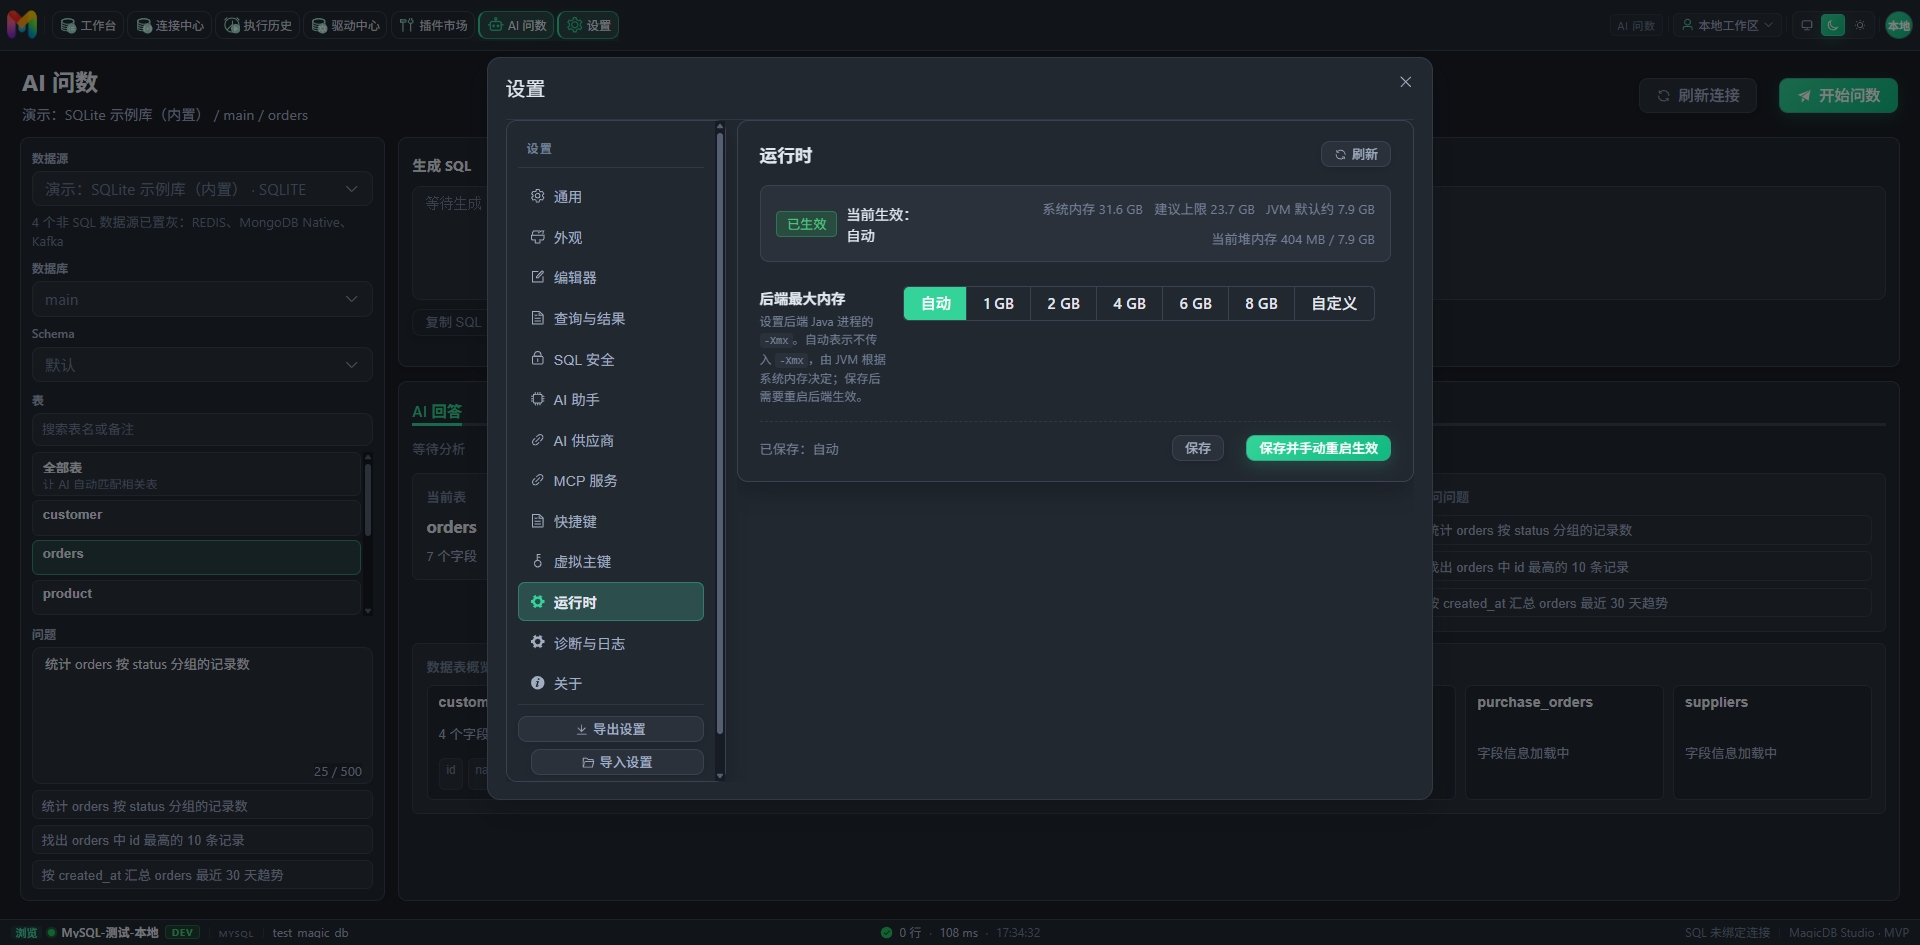Open 工作台 in top navigation
The width and height of the screenshot is (1920, 945).
coord(88,25)
